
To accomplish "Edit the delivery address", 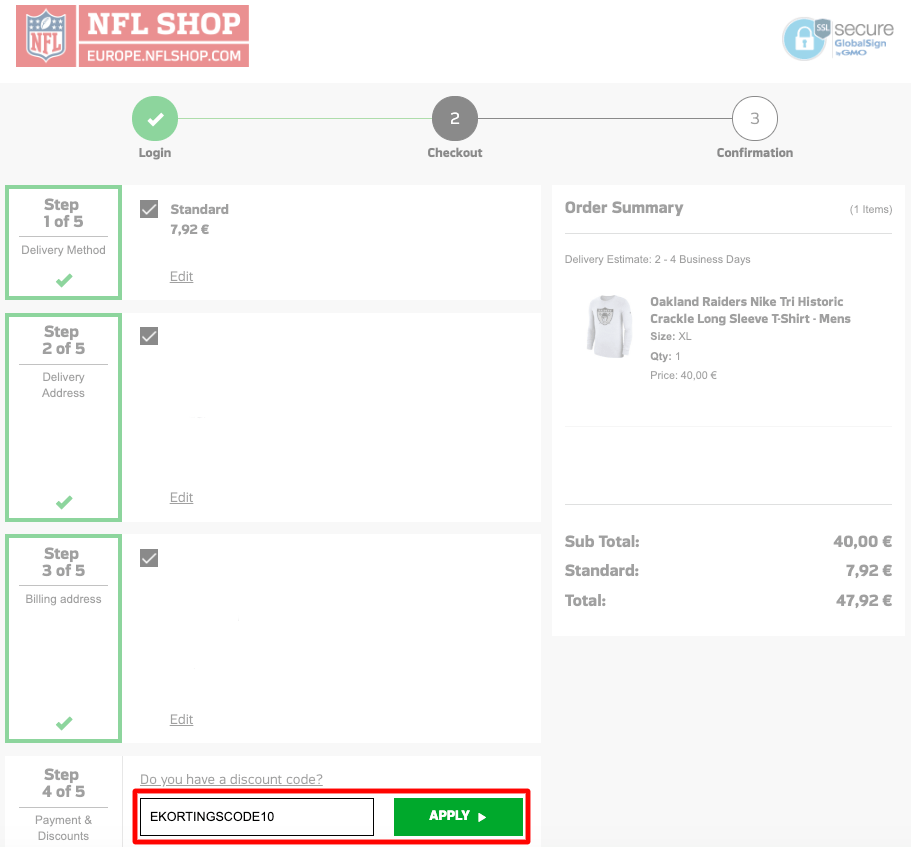I will 181,497.
